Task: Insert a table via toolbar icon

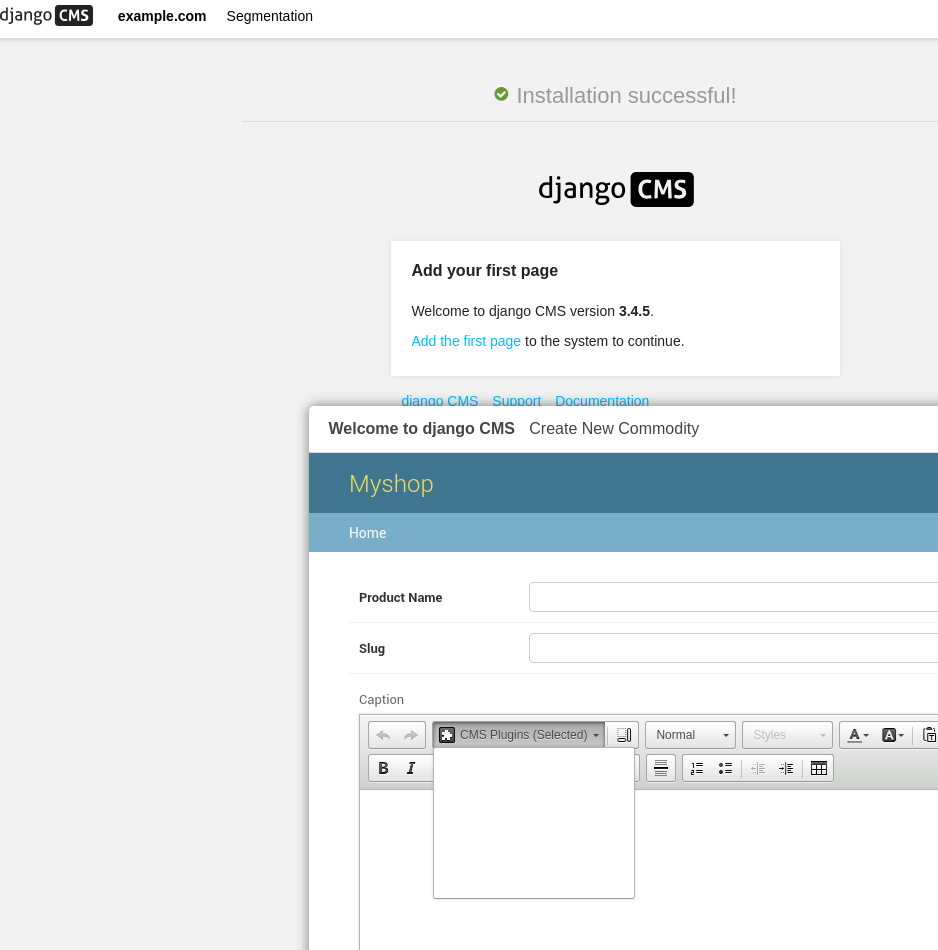Action: 819,768
